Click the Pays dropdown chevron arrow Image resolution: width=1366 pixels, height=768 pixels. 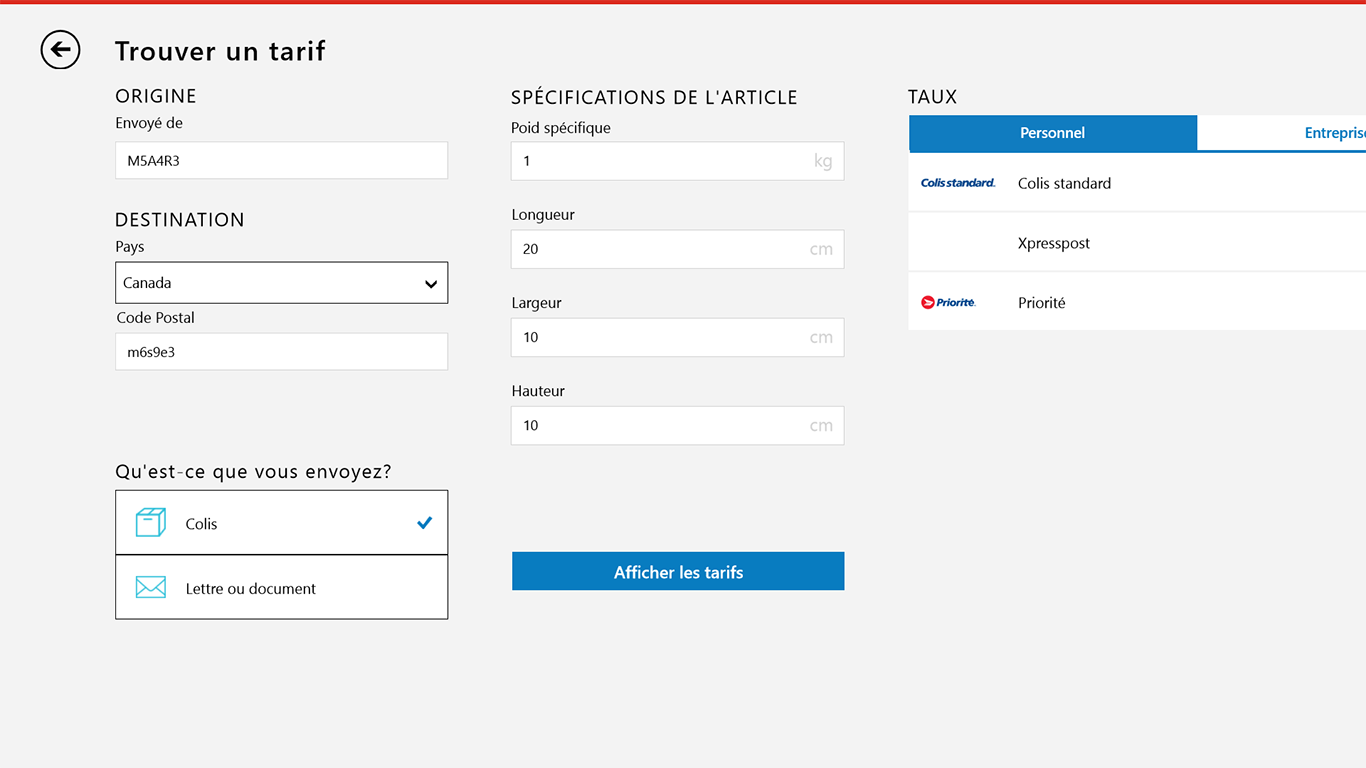pyautogui.click(x=431, y=284)
